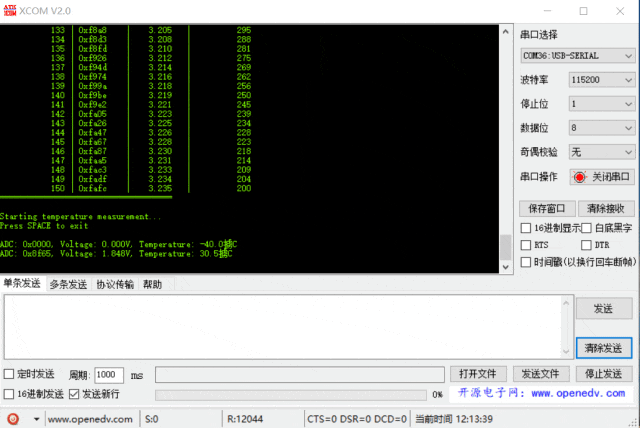
Task: Enable the 定时发送 checkbox
Action: [x=9, y=374]
